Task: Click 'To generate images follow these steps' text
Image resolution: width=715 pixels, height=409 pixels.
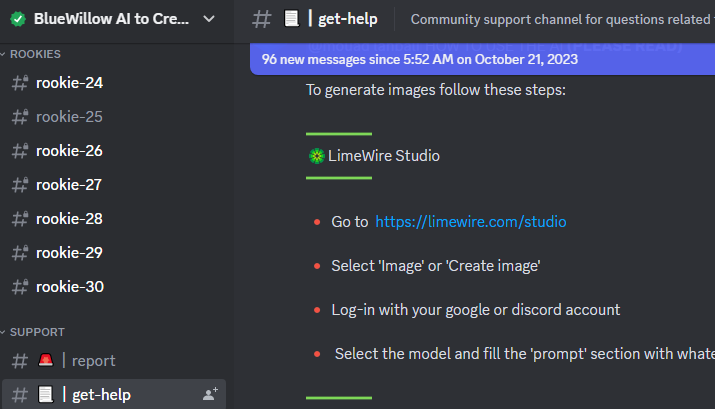Action: point(435,90)
